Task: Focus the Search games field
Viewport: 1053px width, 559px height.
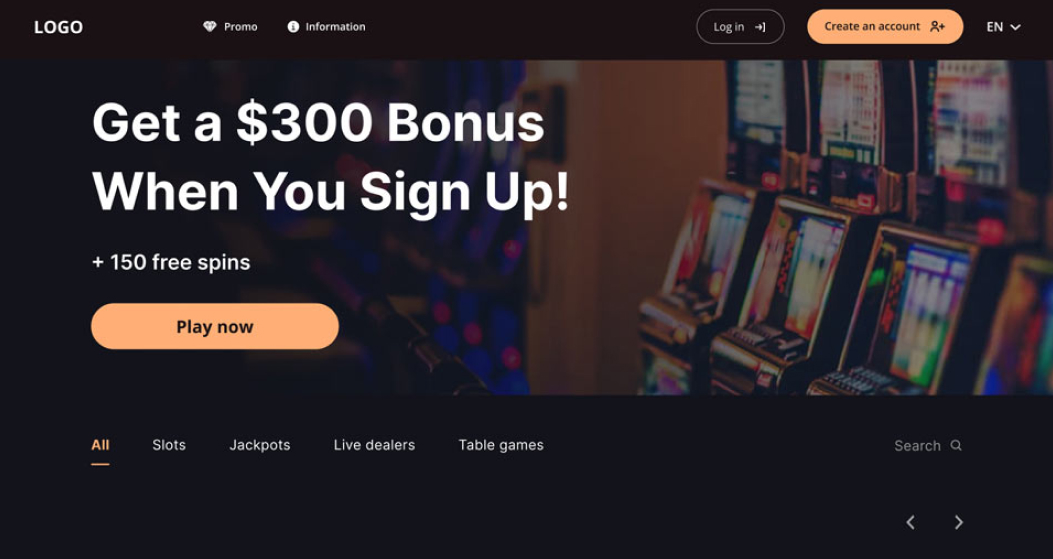Action: click(927, 445)
